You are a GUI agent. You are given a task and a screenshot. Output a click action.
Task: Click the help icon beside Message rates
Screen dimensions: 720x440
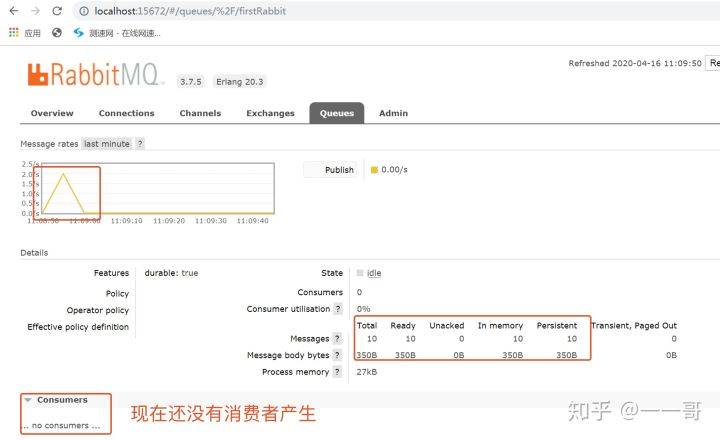coord(140,144)
